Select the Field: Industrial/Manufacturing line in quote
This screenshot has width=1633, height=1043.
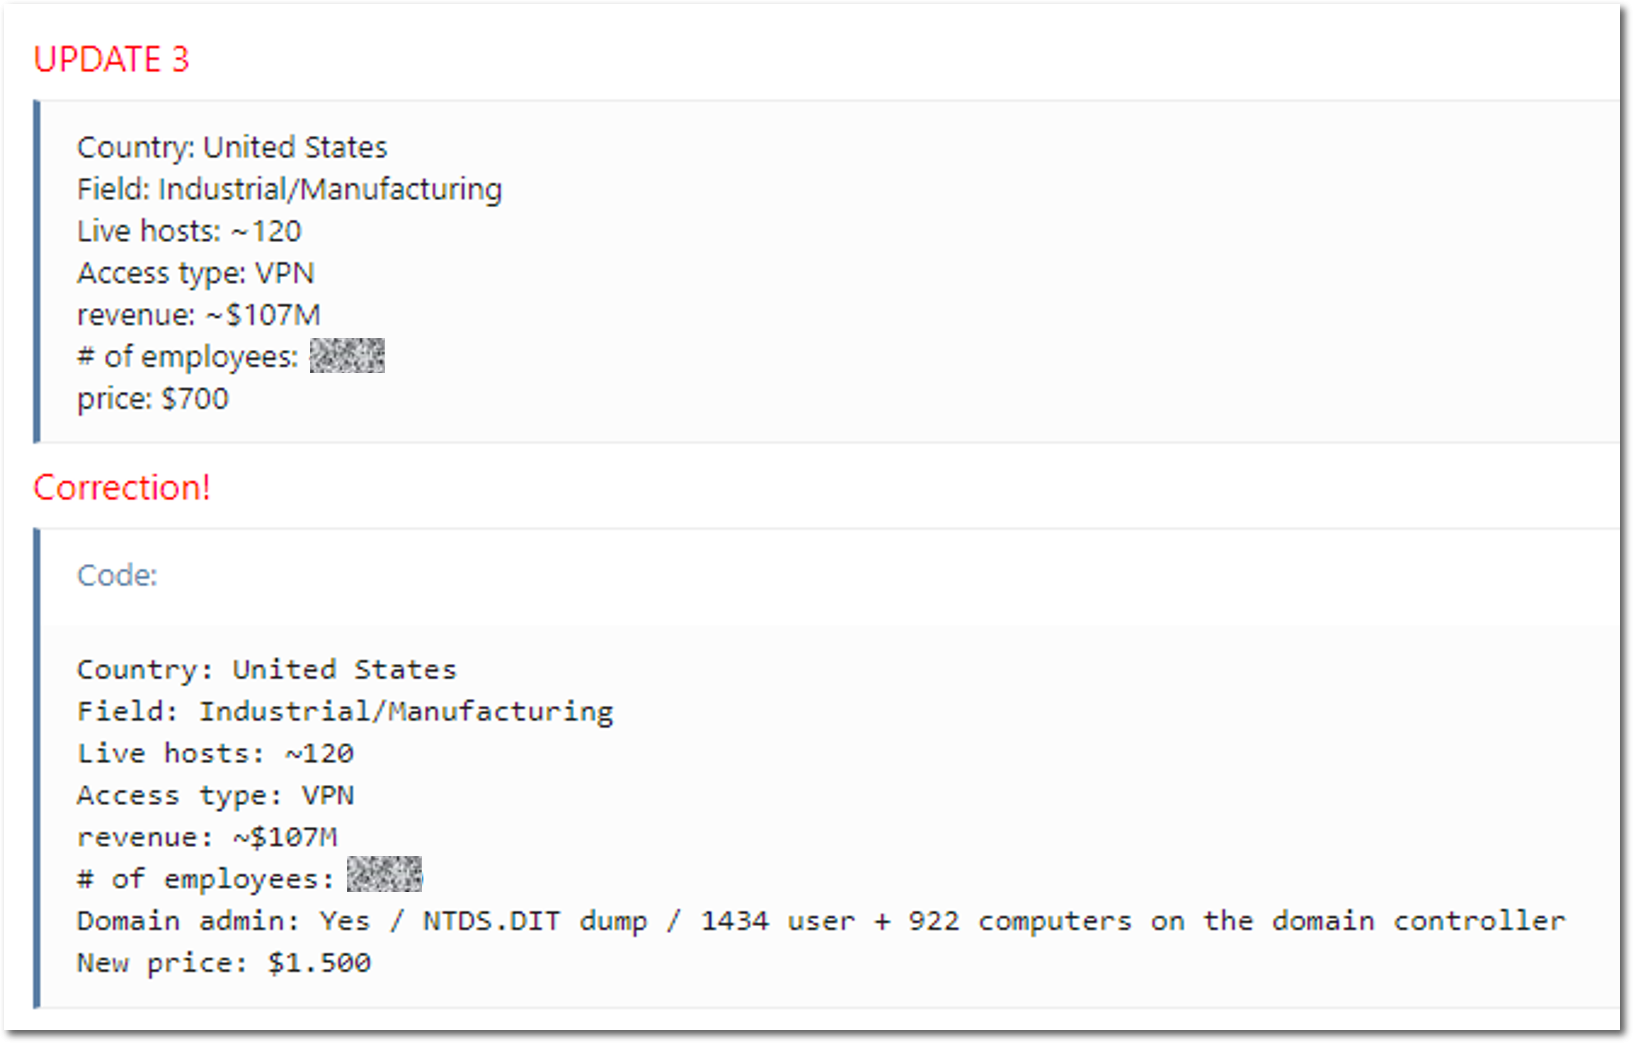tap(290, 189)
